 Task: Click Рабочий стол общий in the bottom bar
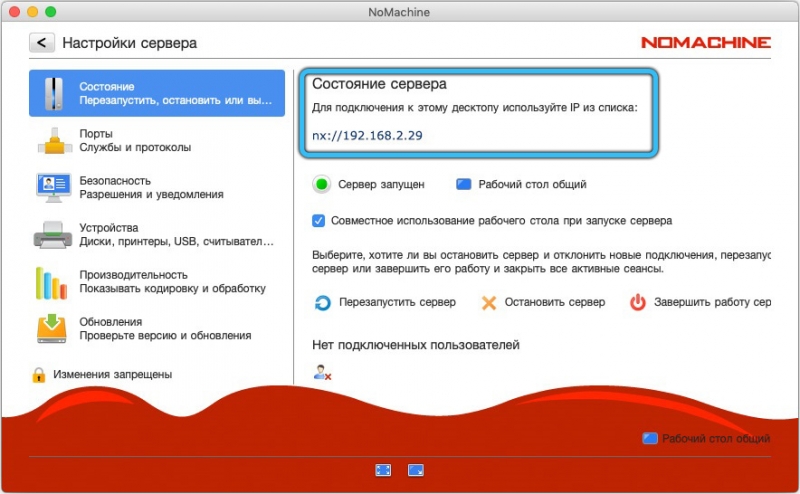716,438
